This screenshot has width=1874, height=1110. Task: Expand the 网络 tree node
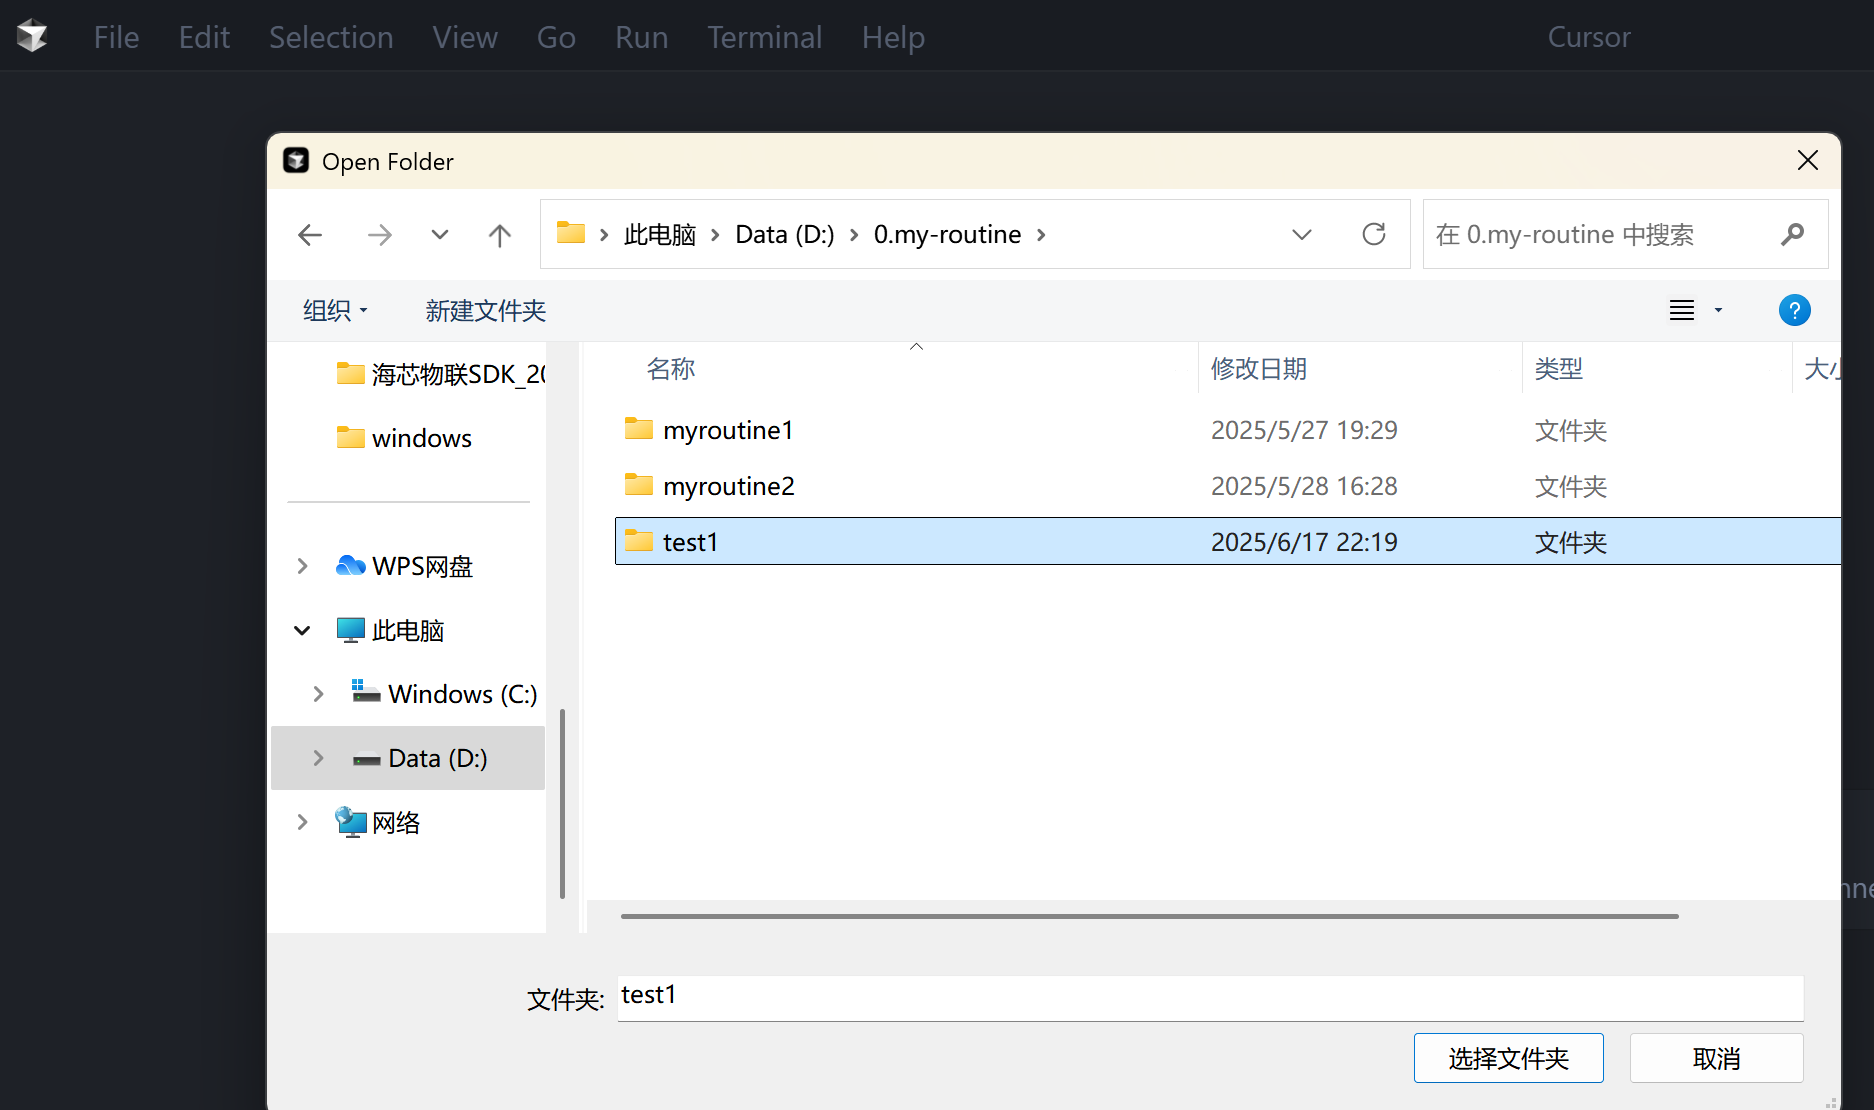click(302, 822)
